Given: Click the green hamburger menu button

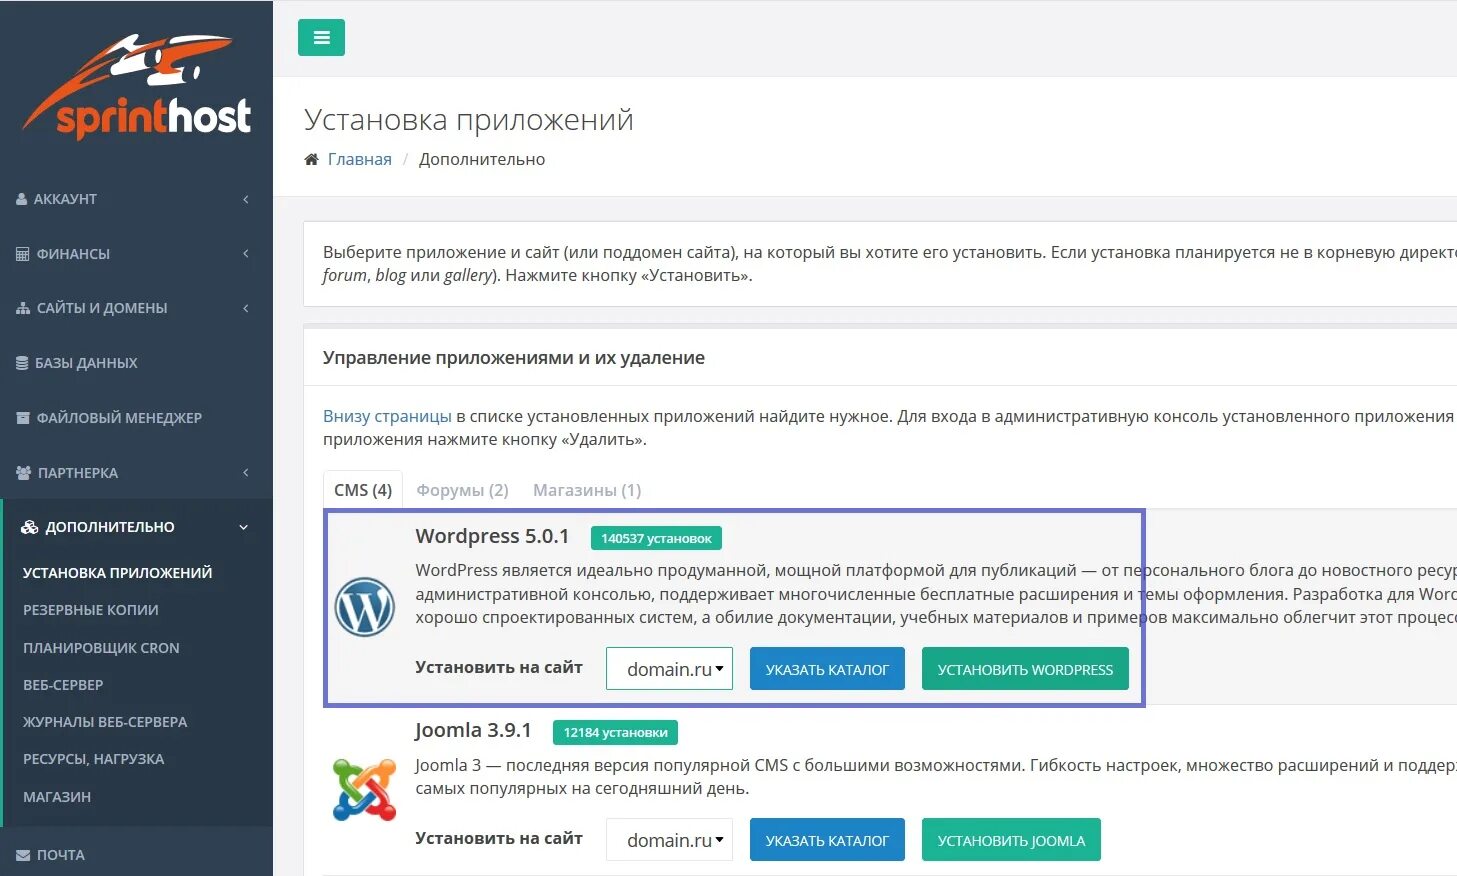Looking at the screenshot, I should click(x=321, y=38).
